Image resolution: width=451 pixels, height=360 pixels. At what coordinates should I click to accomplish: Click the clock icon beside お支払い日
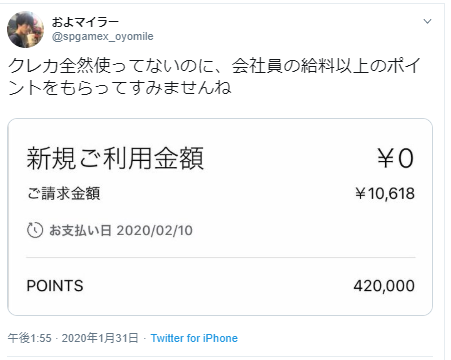coord(35,230)
